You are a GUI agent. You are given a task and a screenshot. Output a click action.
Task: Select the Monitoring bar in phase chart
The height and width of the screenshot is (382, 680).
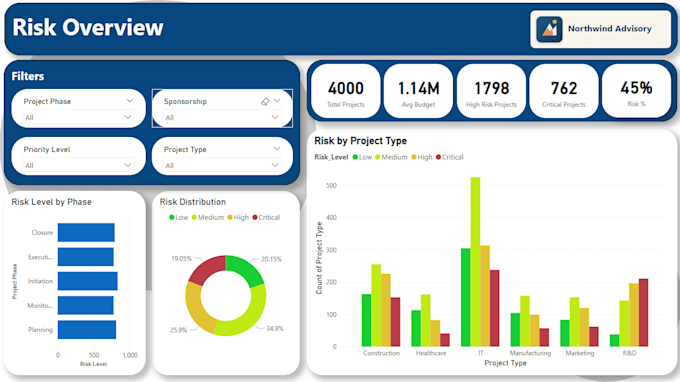tap(86, 305)
